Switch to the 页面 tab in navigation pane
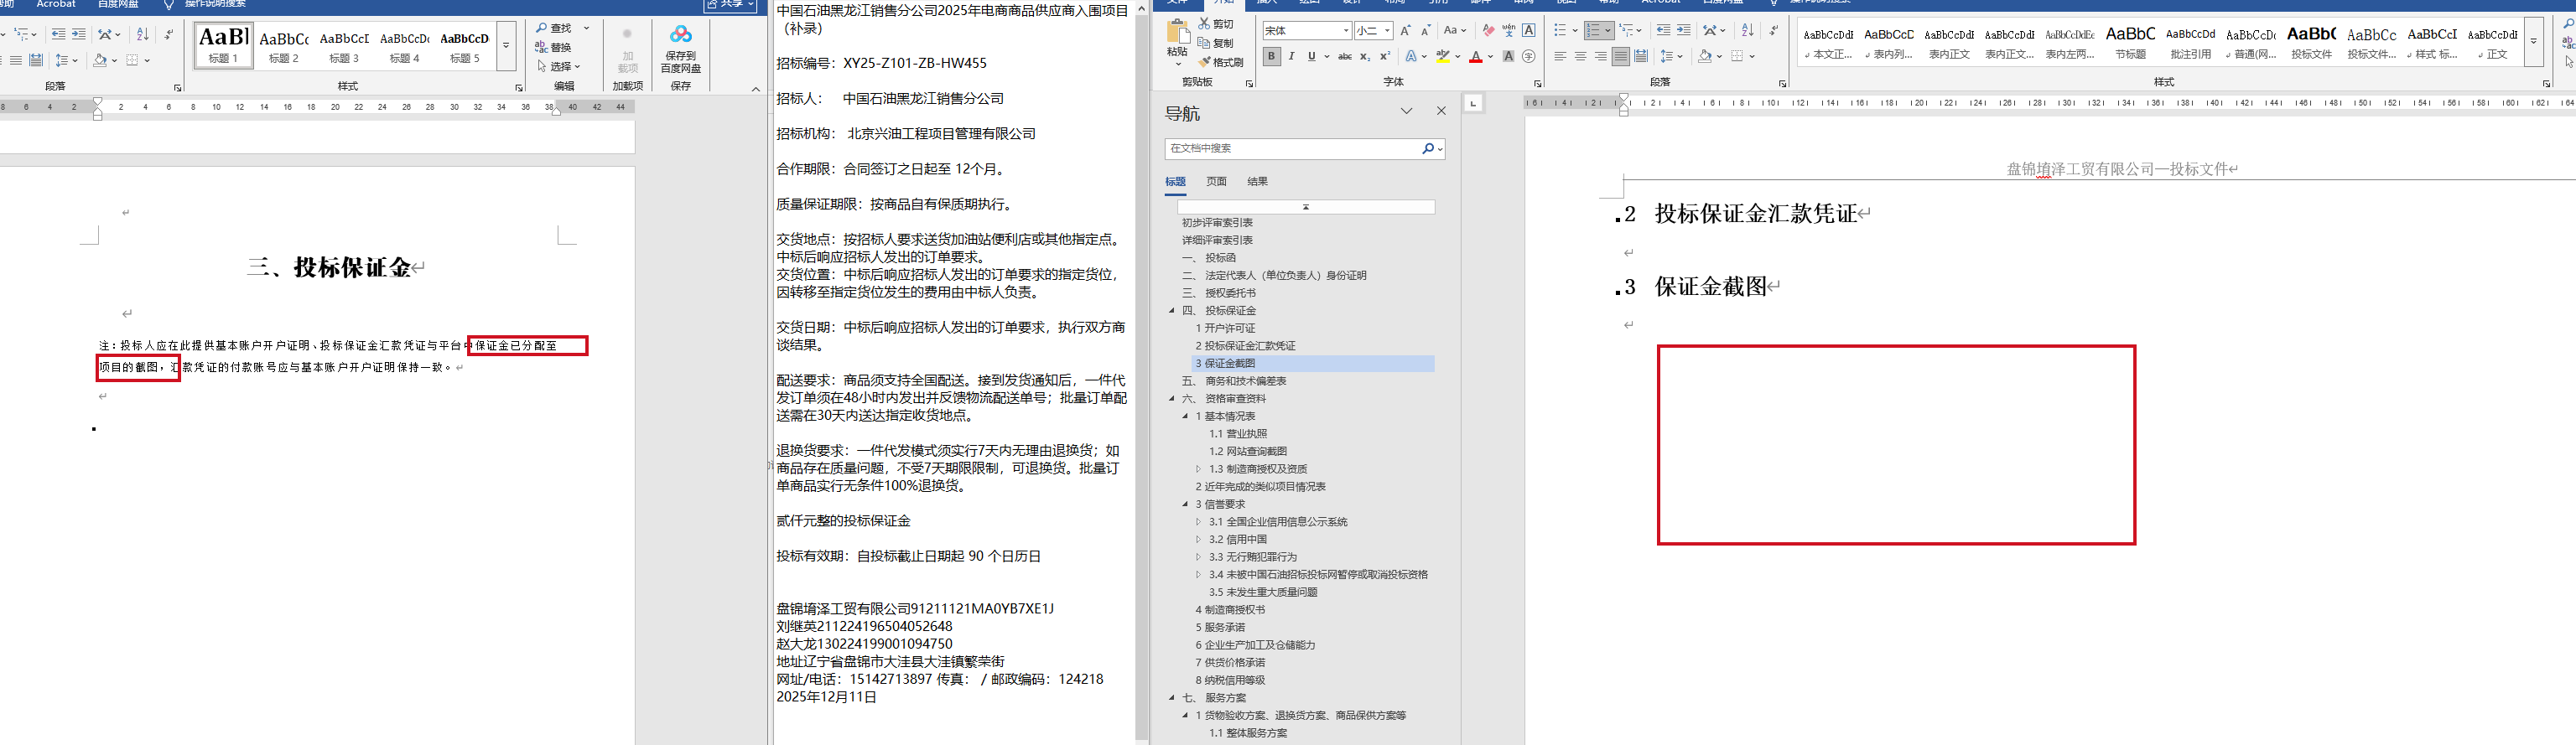Viewport: 2576px width, 745px height. point(1216,182)
